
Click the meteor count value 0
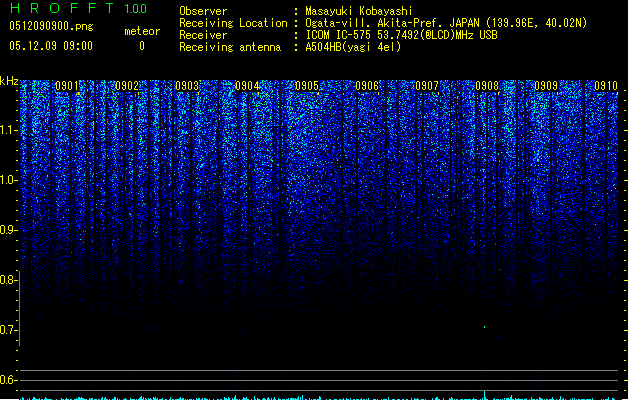pos(142,46)
